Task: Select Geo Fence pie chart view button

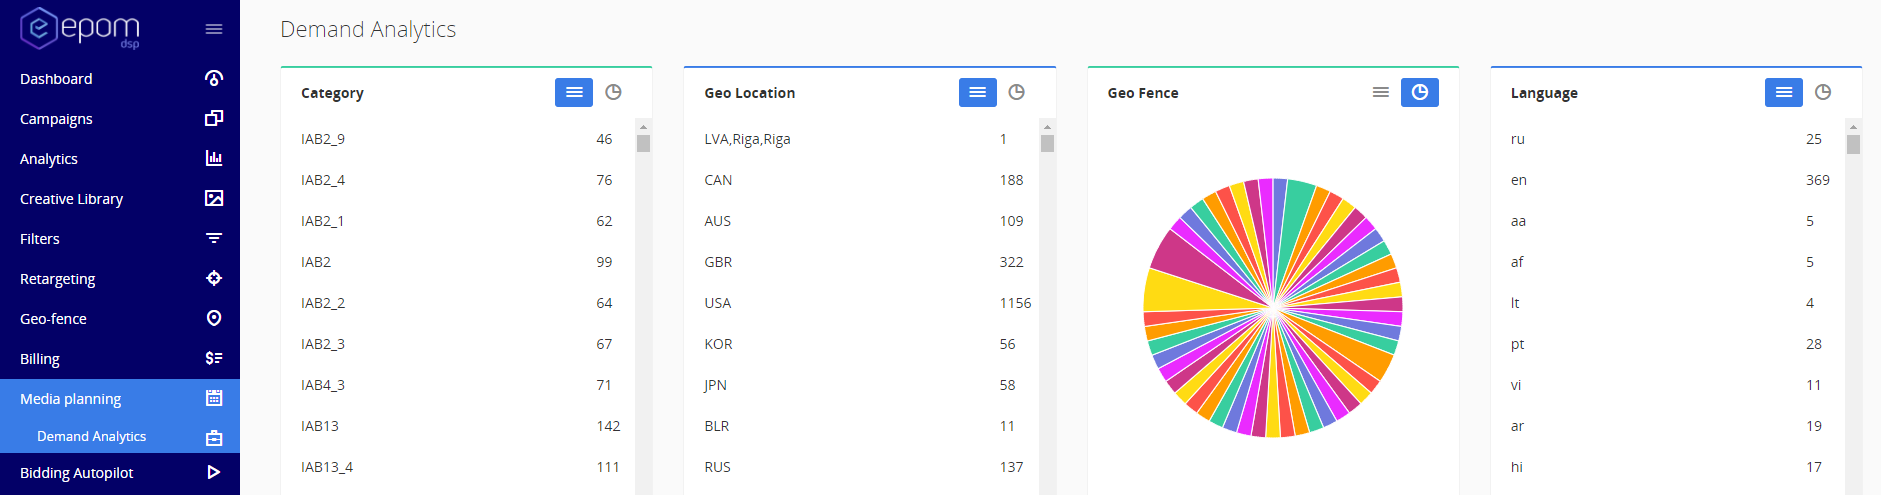Action: click(1420, 92)
